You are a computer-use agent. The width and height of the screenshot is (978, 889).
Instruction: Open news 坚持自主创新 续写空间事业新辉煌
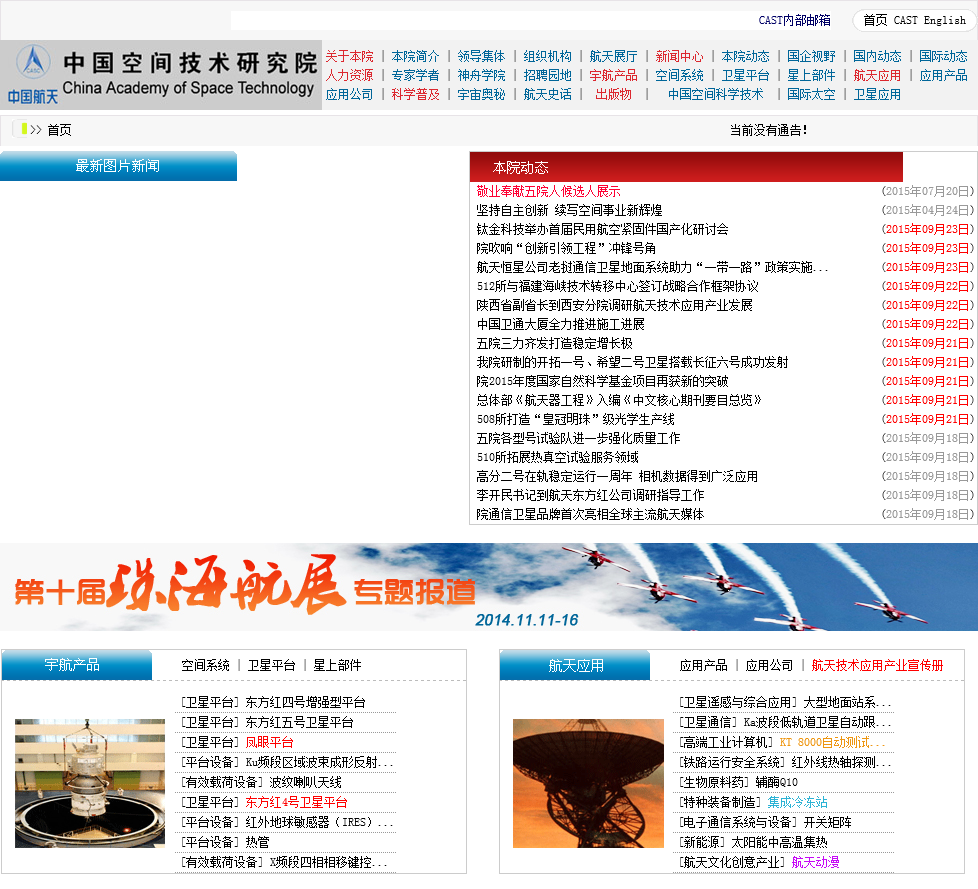[x=569, y=210]
